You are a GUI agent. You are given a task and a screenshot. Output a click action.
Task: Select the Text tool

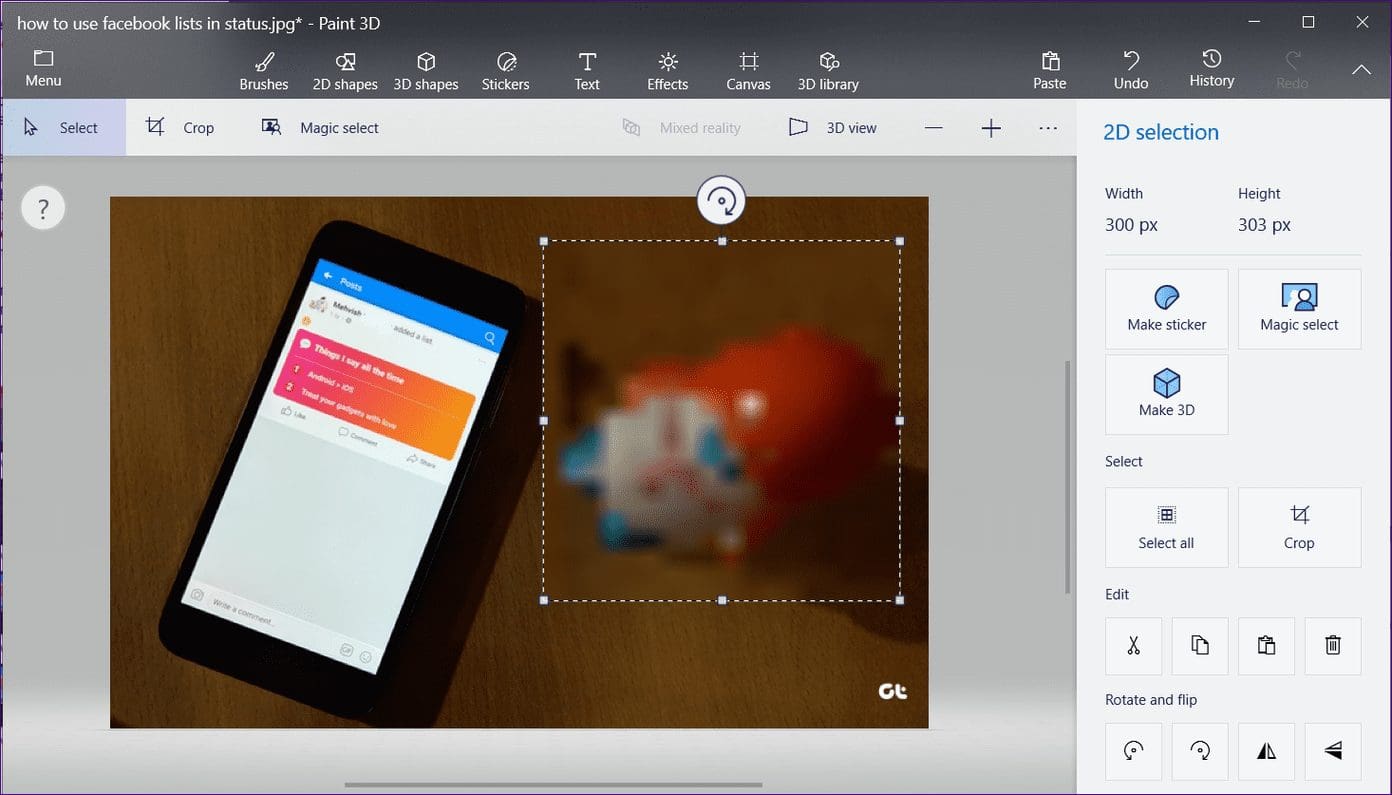(x=587, y=71)
